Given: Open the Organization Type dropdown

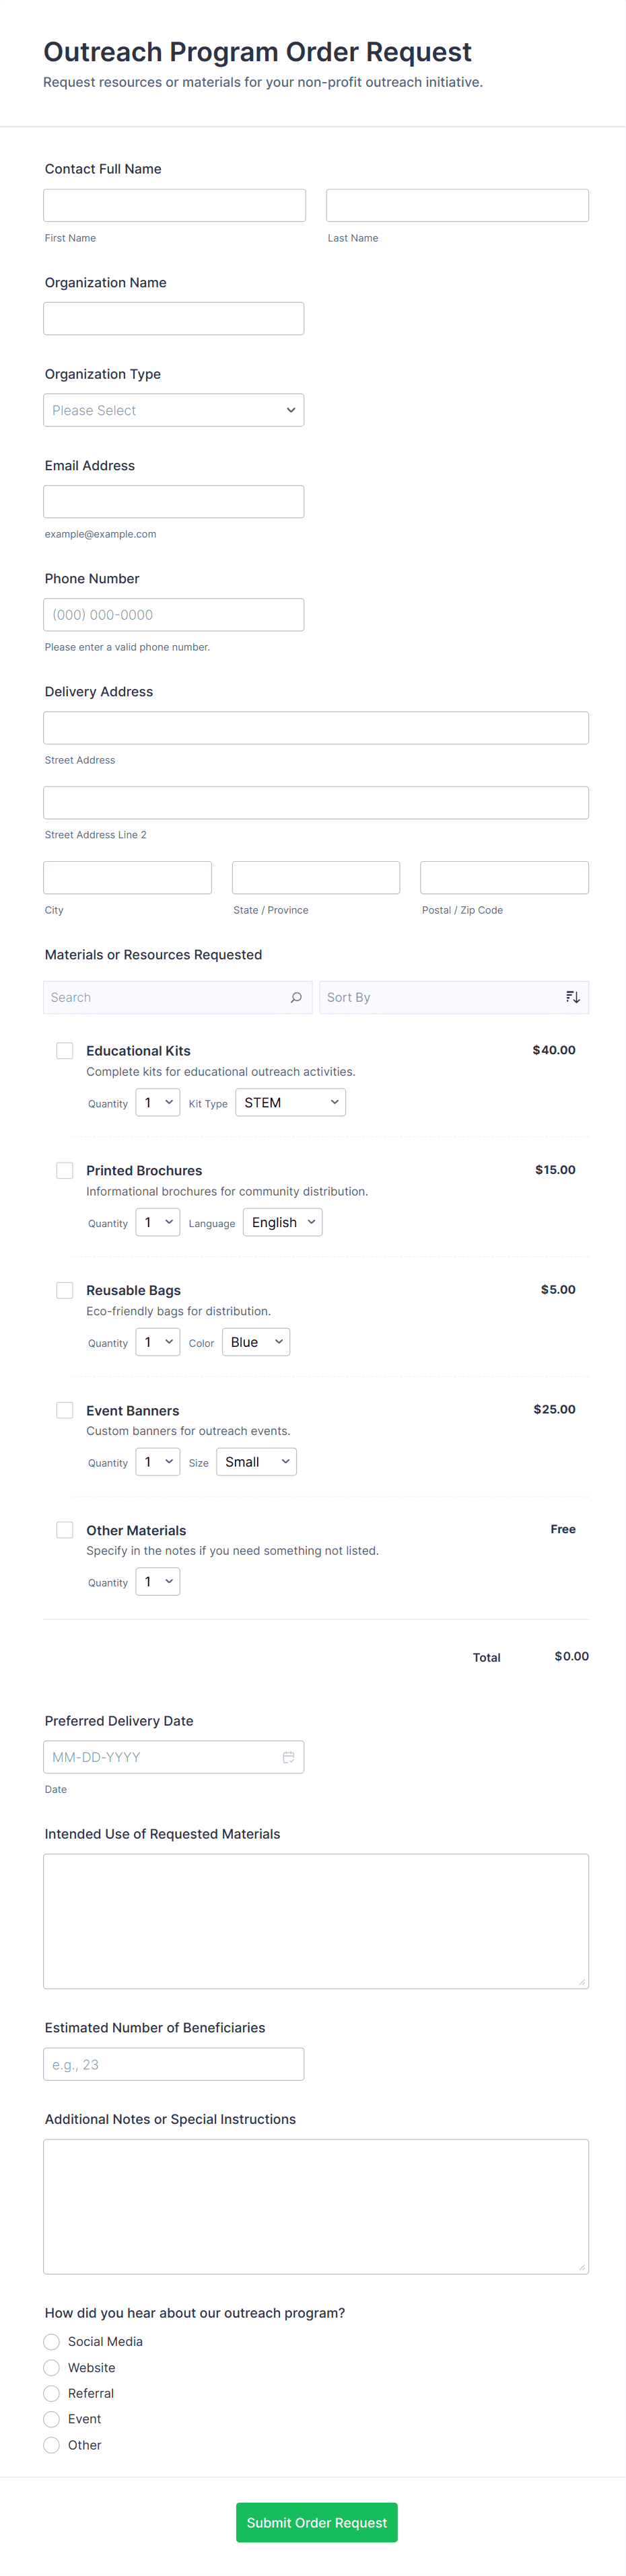Looking at the screenshot, I should (173, 410).
